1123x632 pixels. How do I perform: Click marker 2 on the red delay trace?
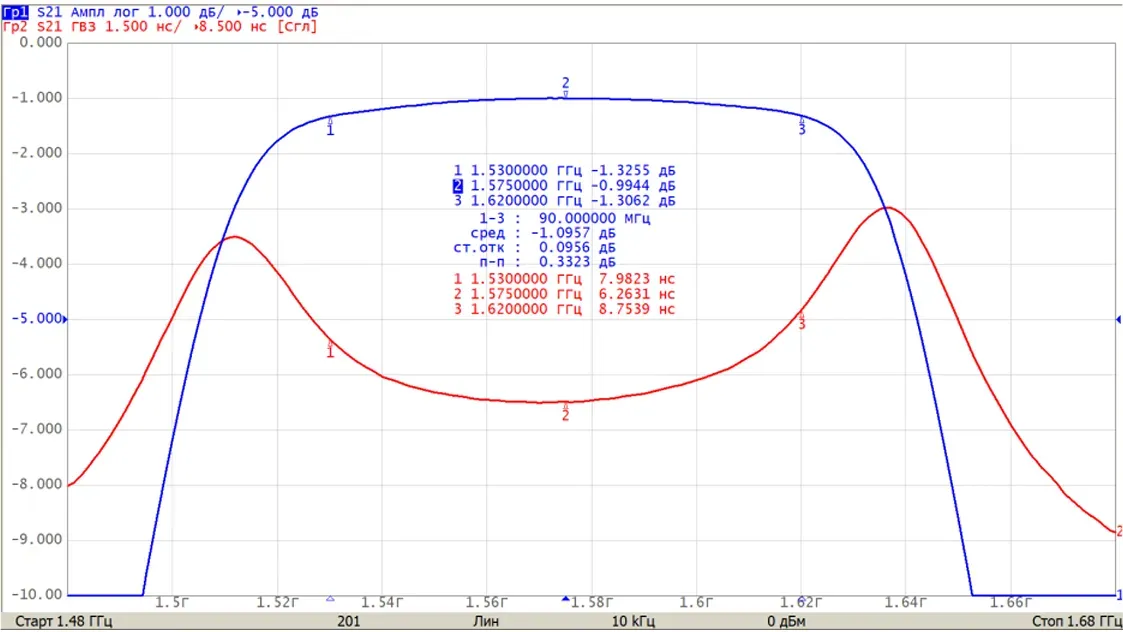tap(566, 412)
